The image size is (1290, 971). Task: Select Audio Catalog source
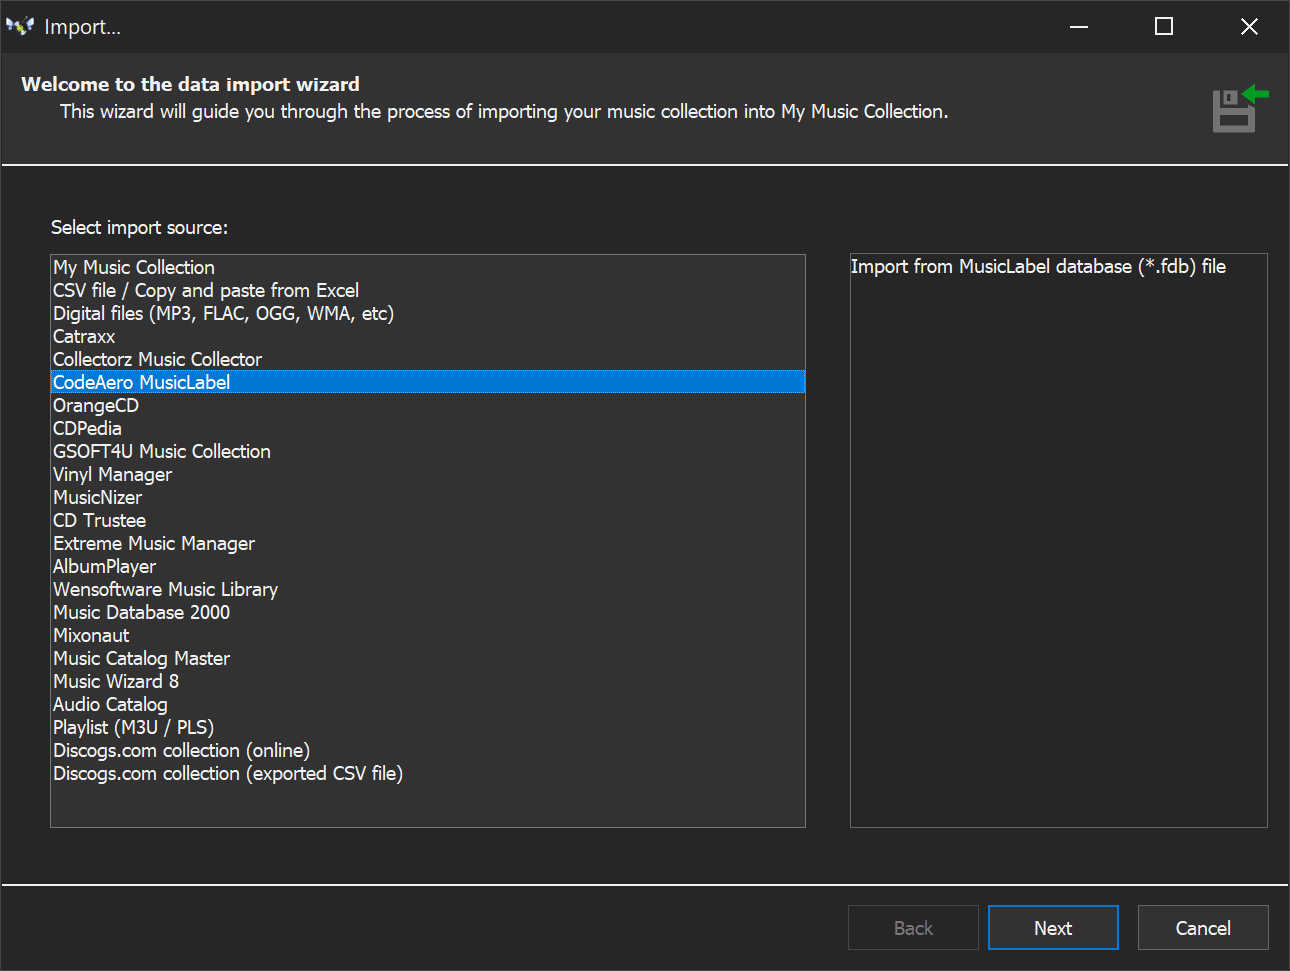pyautogui.click(x=428, y=704)
